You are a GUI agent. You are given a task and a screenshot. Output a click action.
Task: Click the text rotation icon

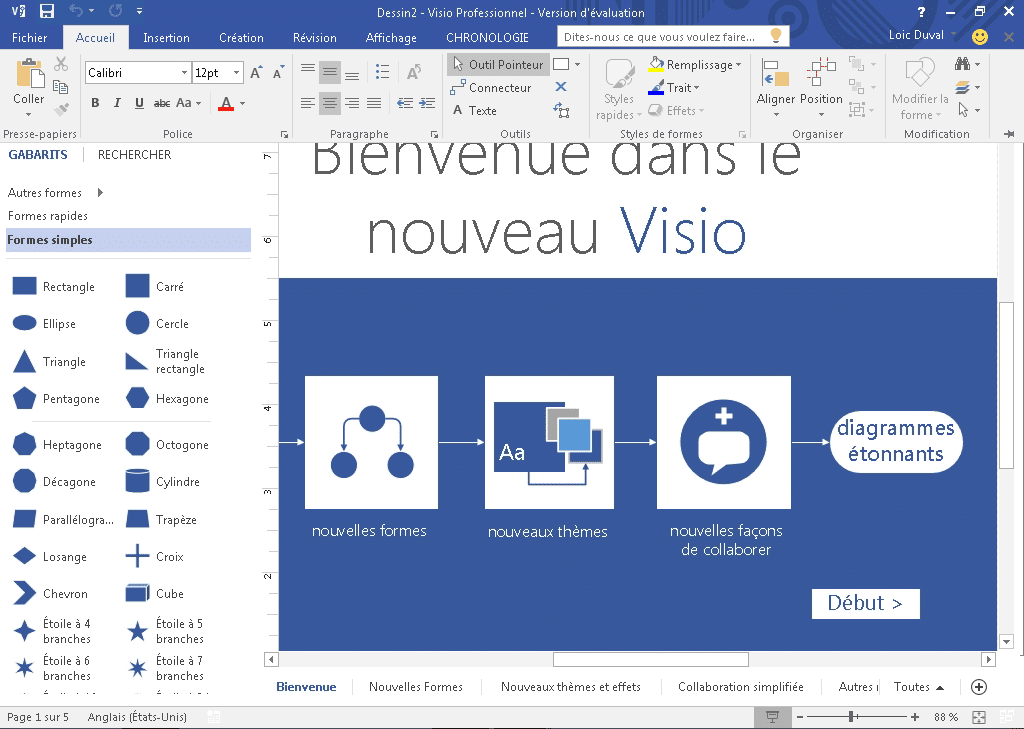coord(414,72)
